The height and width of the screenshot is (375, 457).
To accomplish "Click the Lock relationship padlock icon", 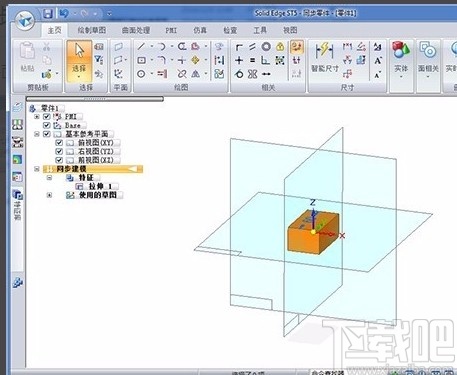I will pos(280,47).
